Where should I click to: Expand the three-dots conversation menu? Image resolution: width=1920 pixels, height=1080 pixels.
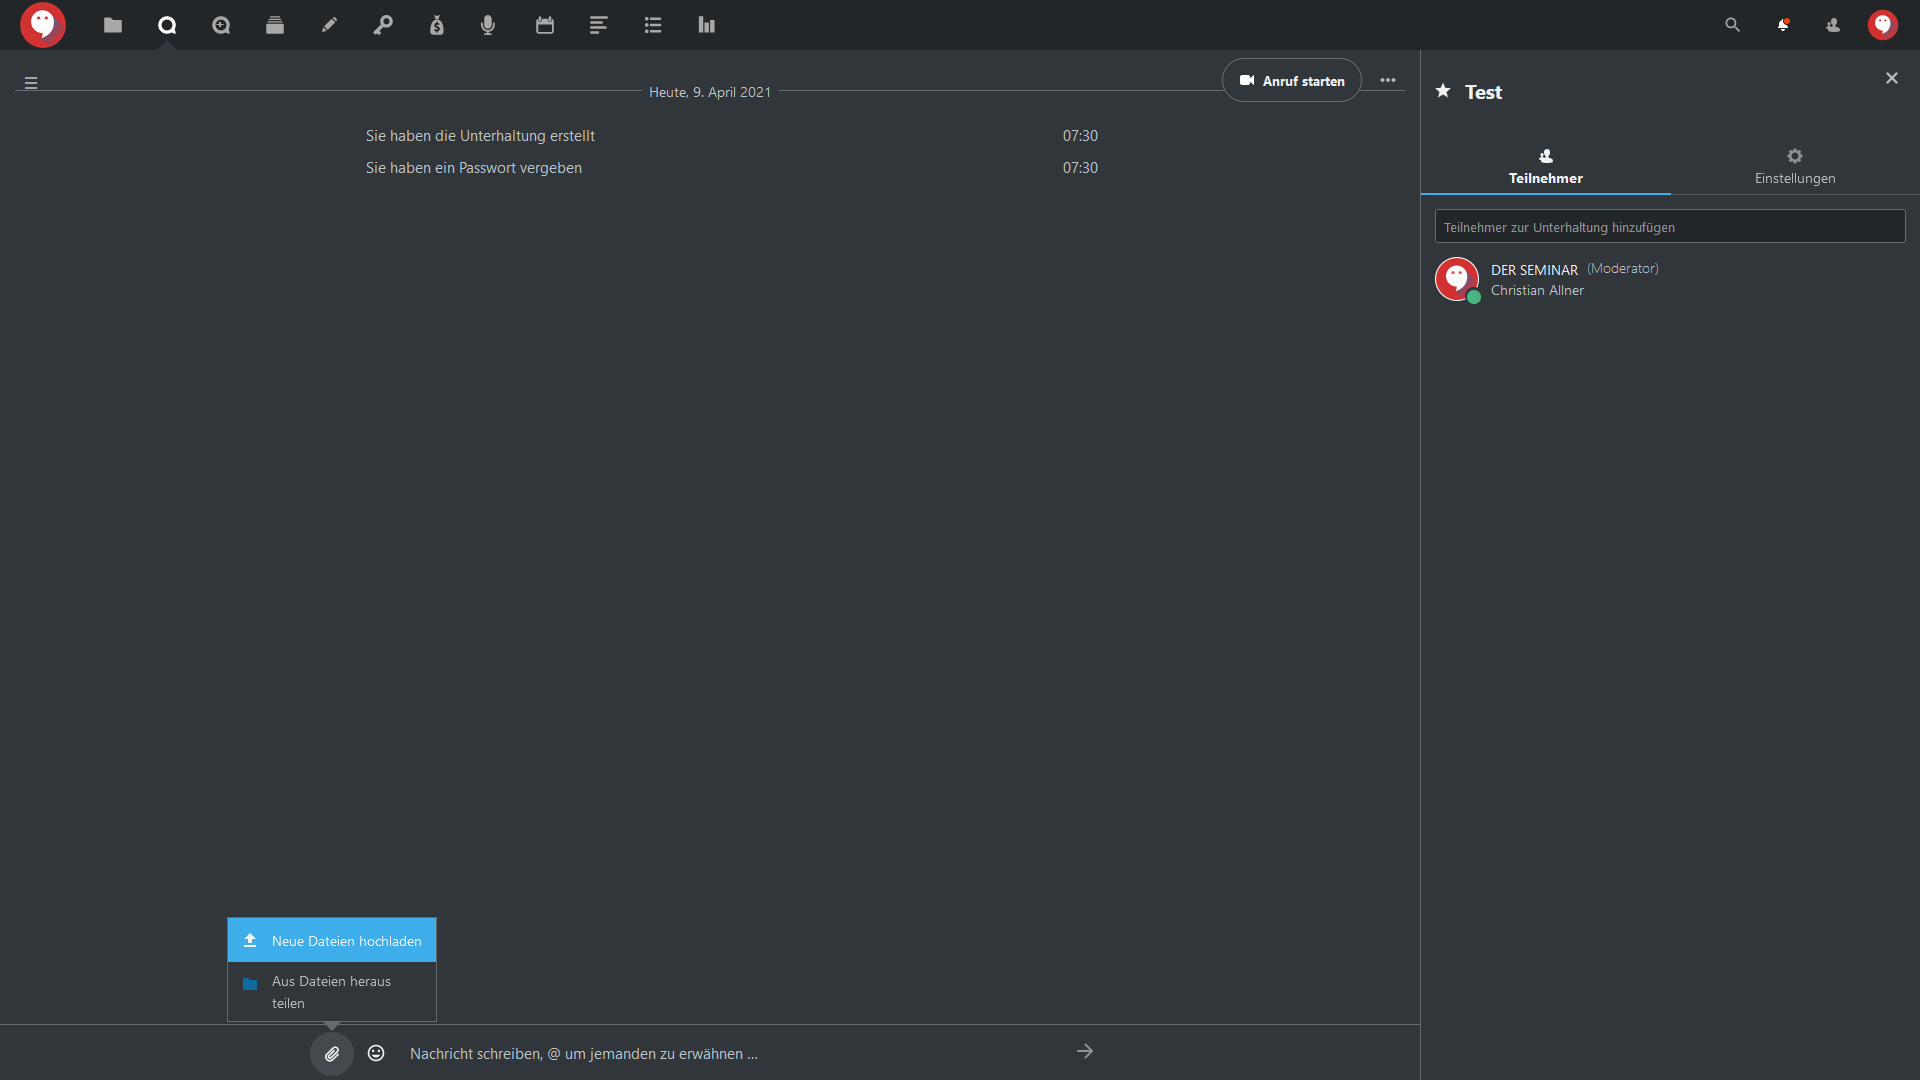click(1388, 80)
